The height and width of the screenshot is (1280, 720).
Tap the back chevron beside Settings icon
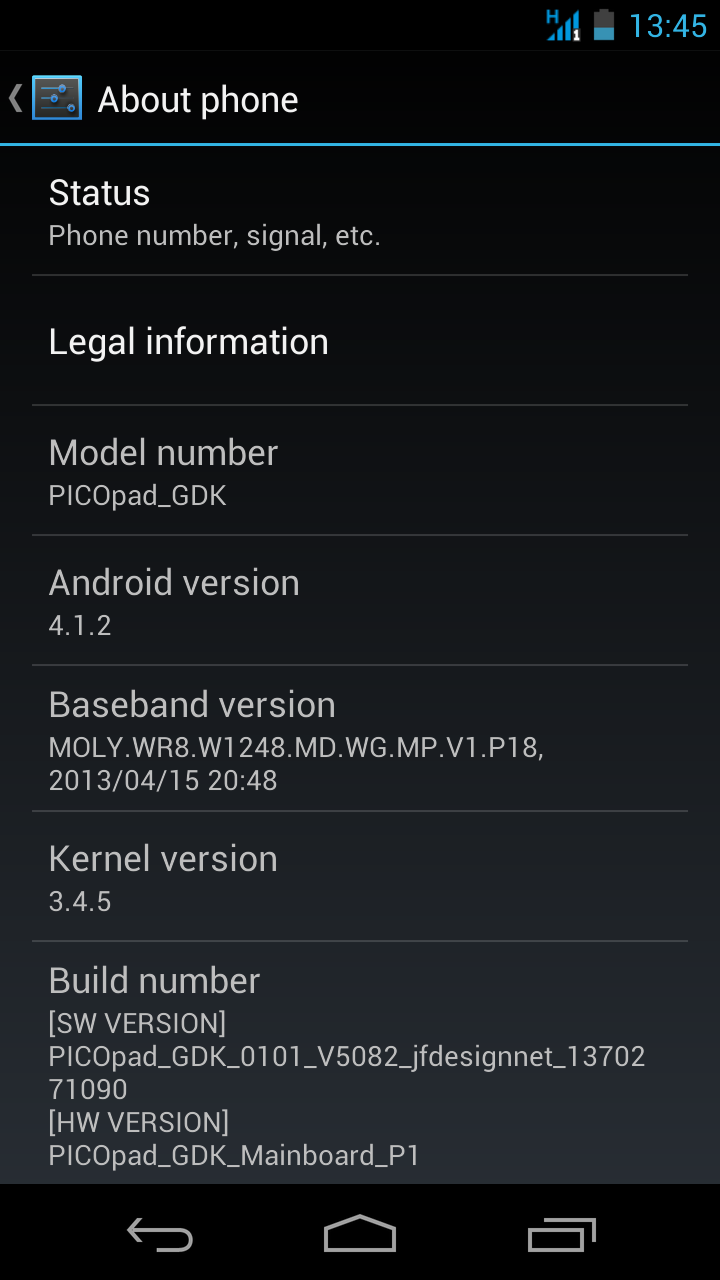click(16, 98)
